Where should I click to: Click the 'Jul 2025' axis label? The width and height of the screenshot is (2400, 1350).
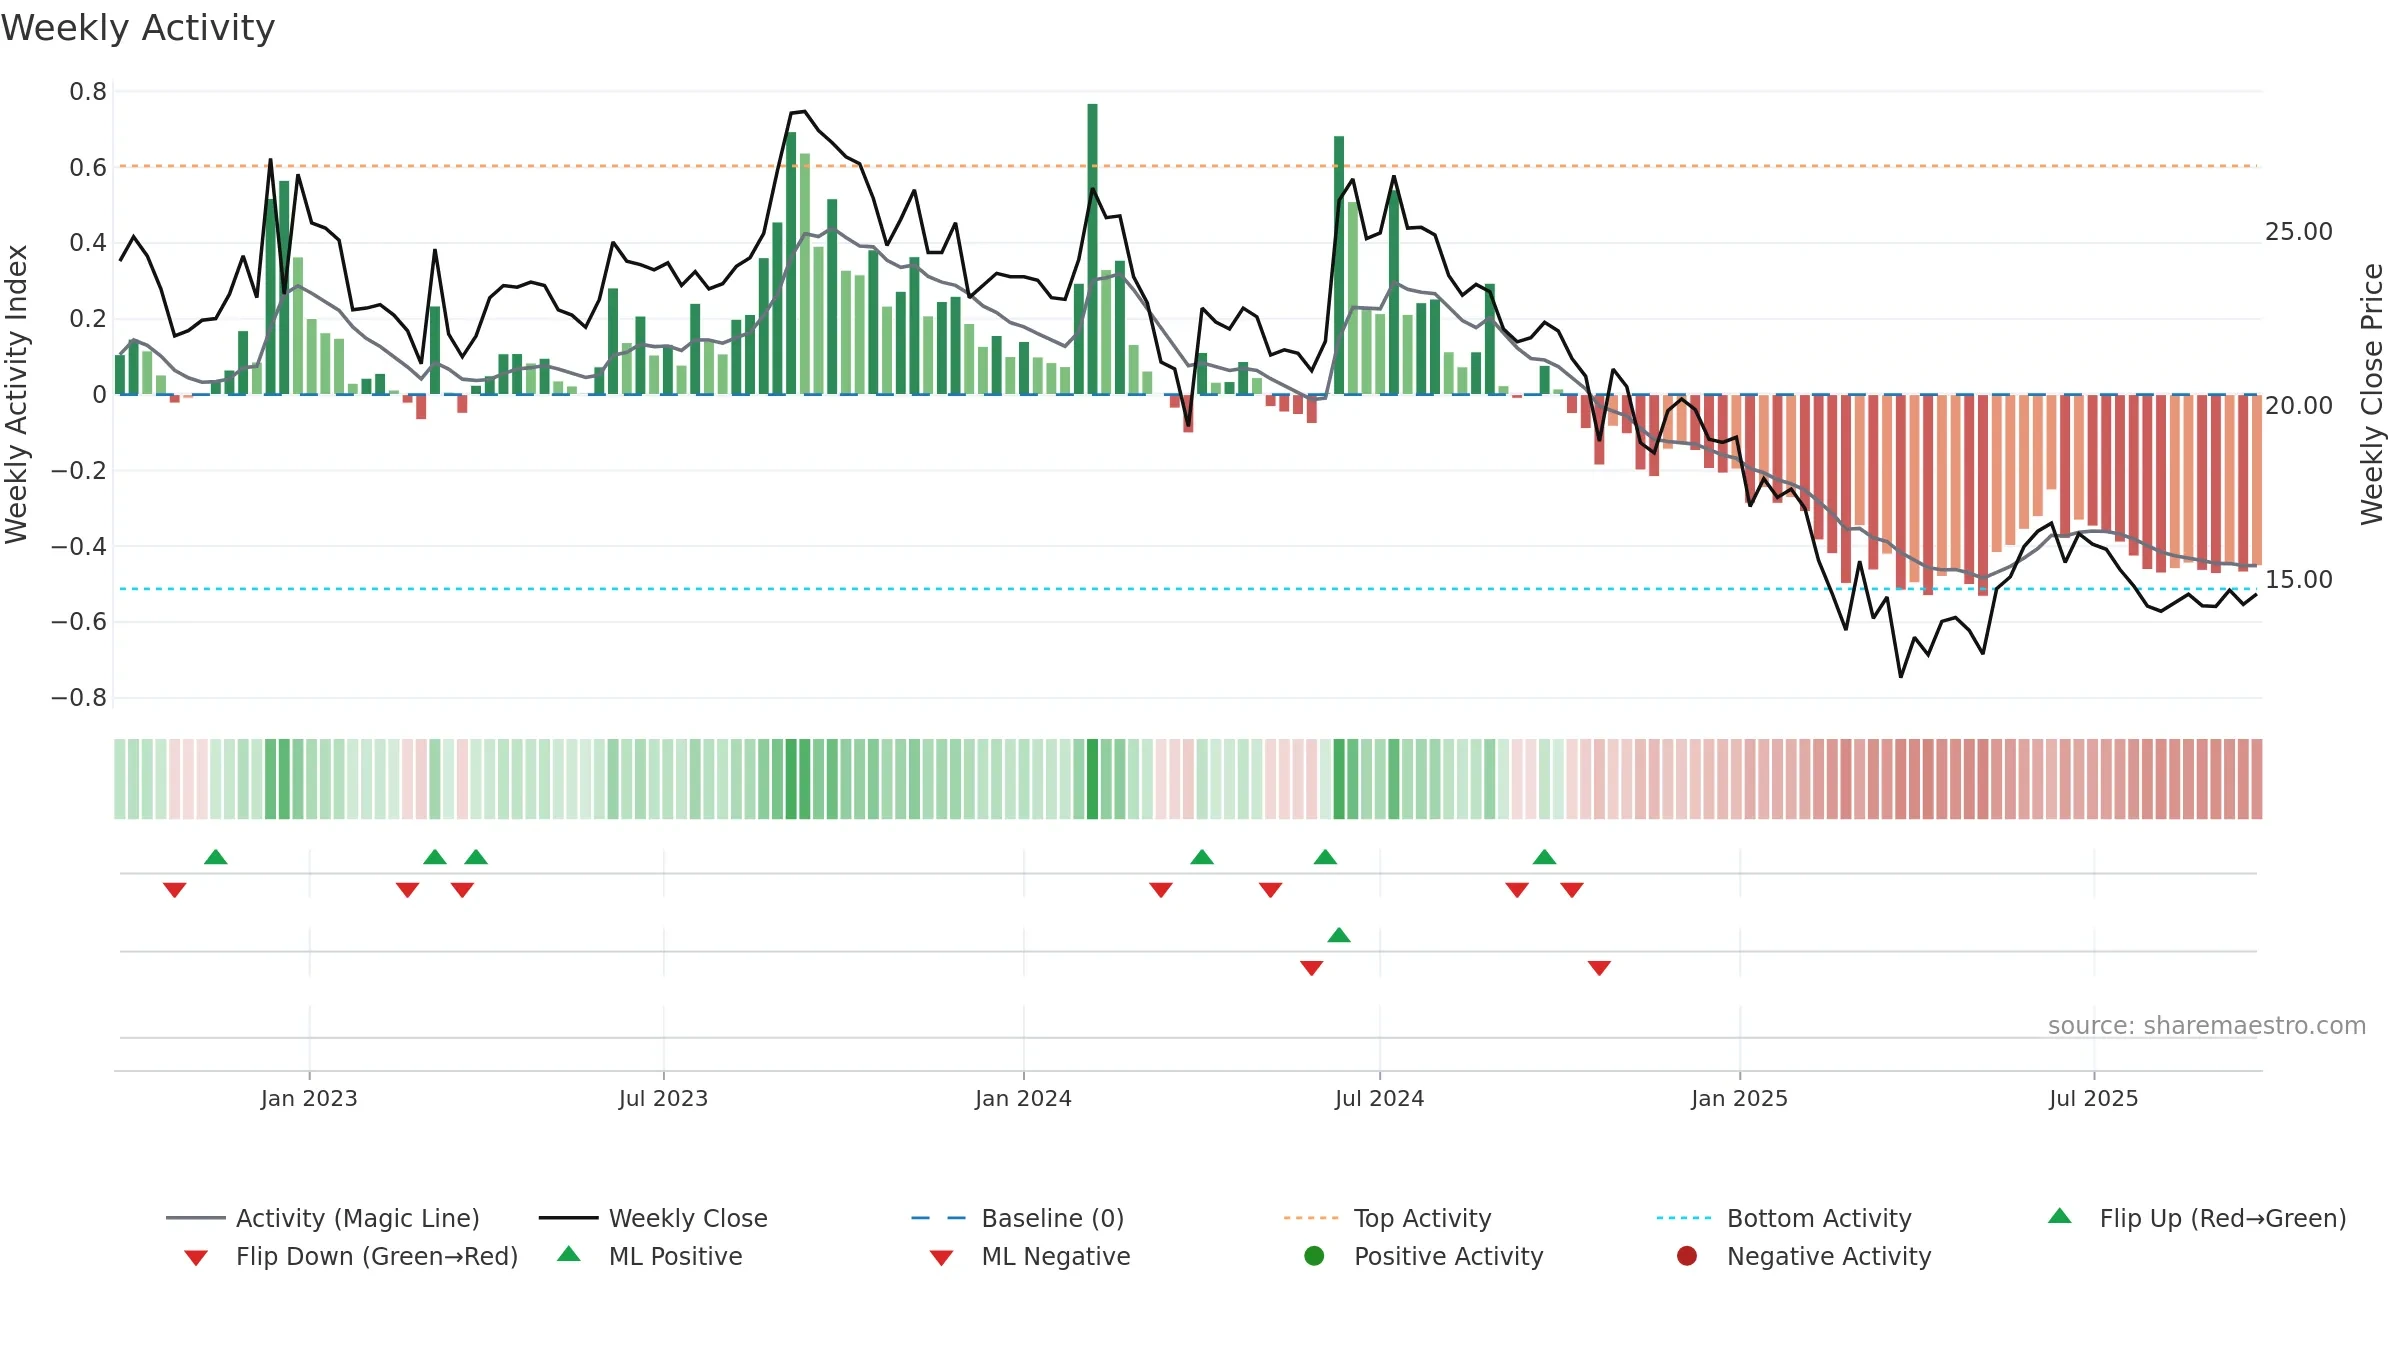pyautogui.click(x=2093, y=1098)
